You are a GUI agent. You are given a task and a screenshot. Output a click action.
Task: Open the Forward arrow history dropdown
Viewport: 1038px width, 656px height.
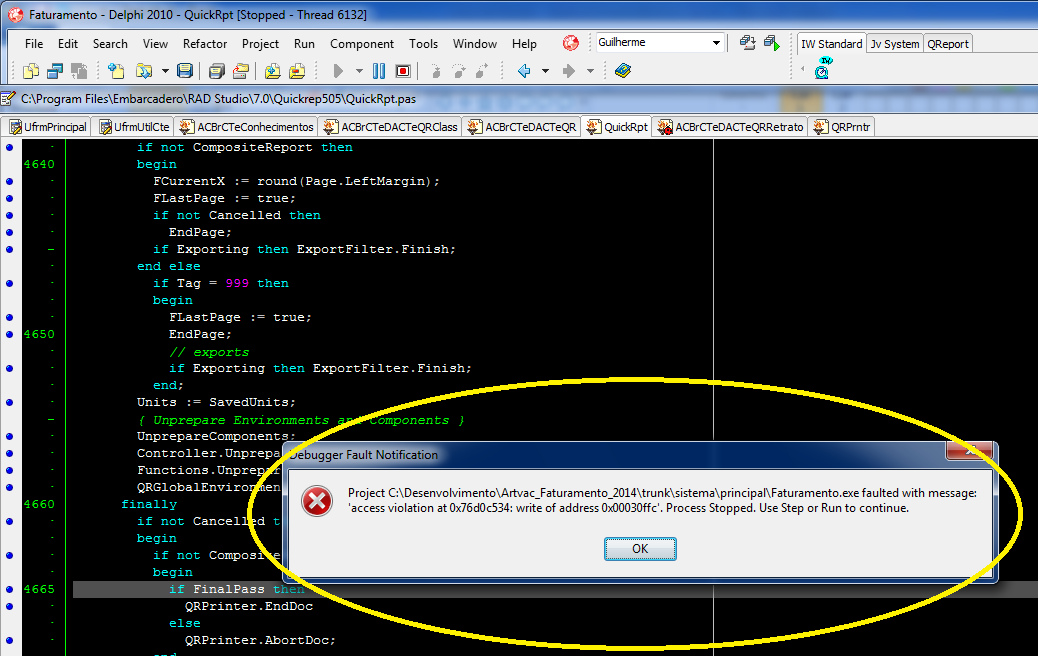pos(590,71)
